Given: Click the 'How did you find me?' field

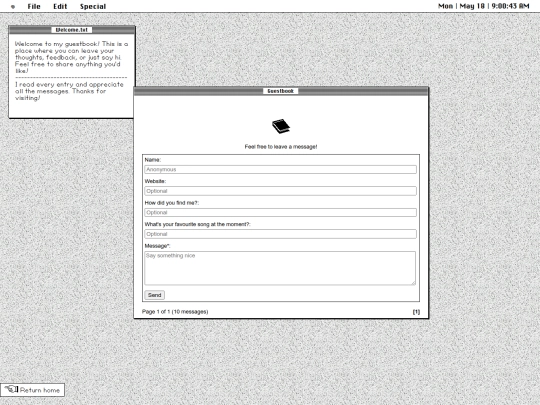Looking at the screenshot, I should pyautogui.click(x=280, y=212).
